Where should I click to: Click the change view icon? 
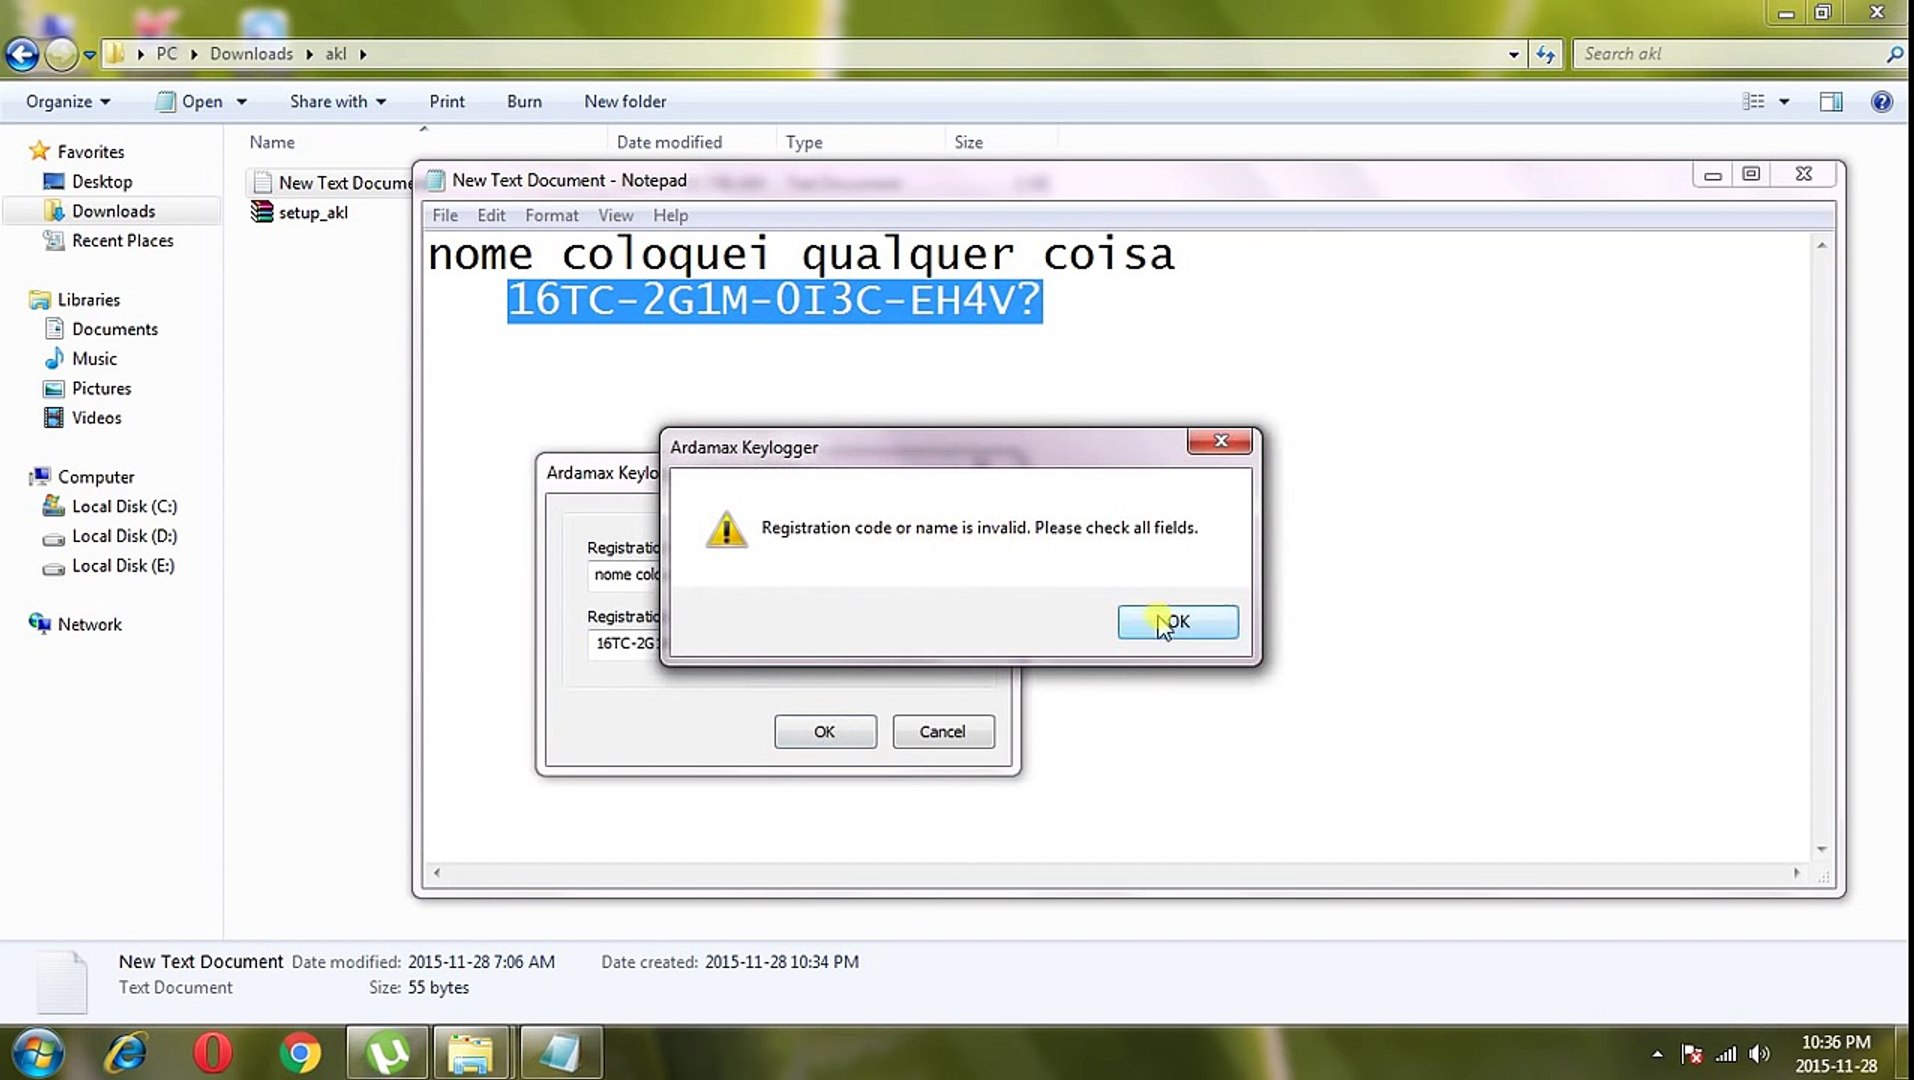click(x=1753, y=101)
